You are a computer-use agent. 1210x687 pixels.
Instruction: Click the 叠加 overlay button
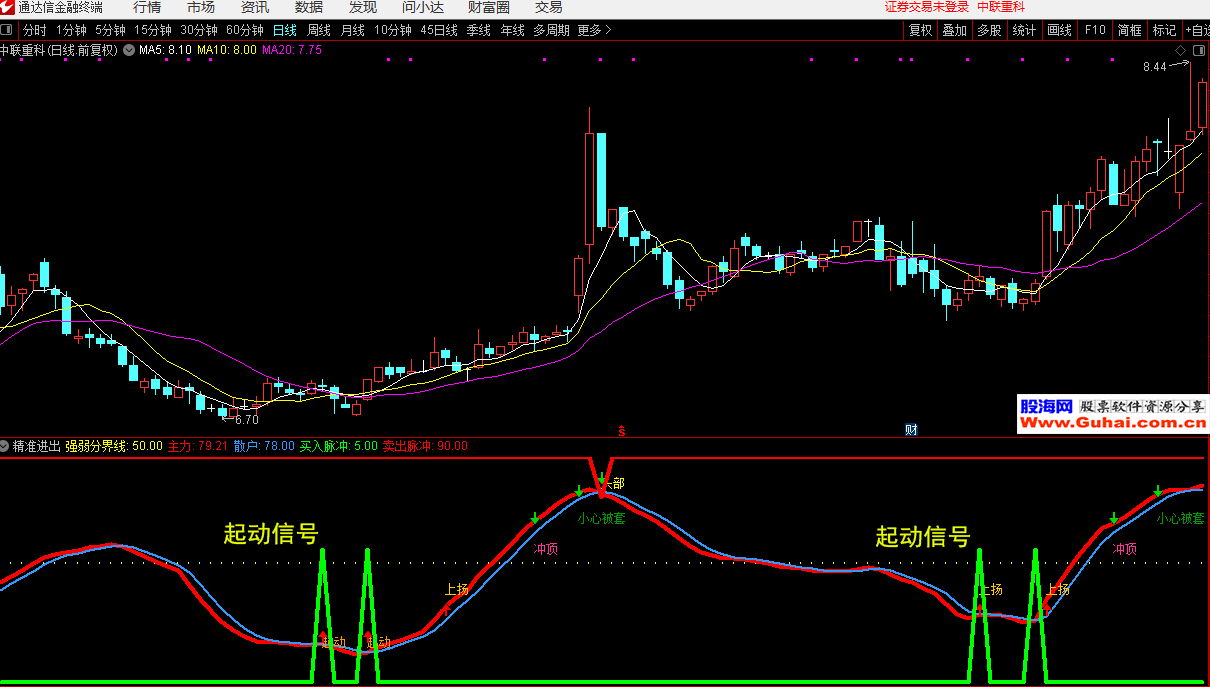[x=954, y=30]
